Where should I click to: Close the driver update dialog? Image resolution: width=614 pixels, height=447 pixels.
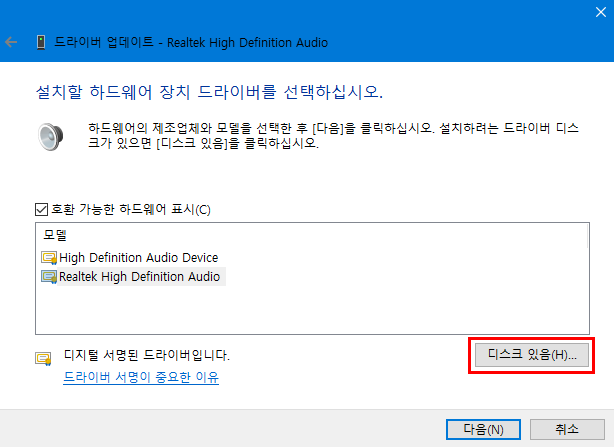[601, 12]
